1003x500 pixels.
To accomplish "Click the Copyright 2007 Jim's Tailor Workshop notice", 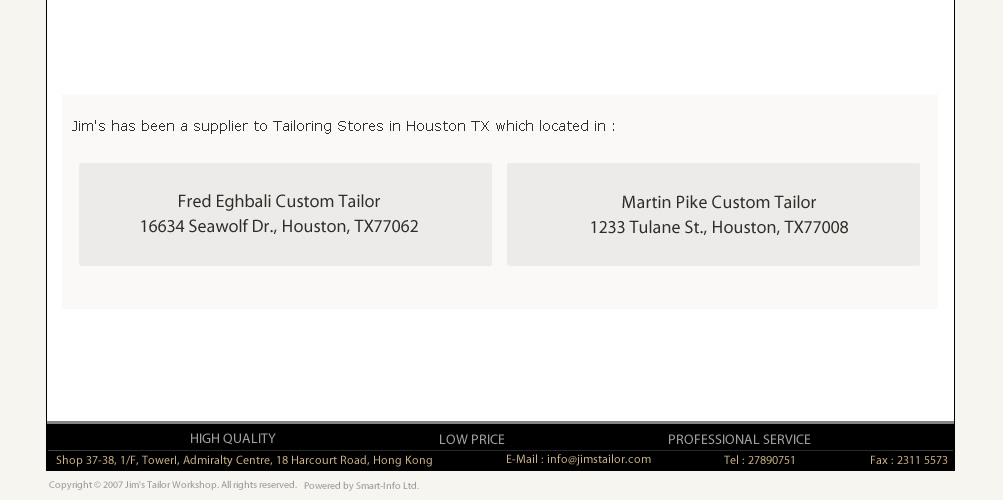I will (x=172, y=485).
